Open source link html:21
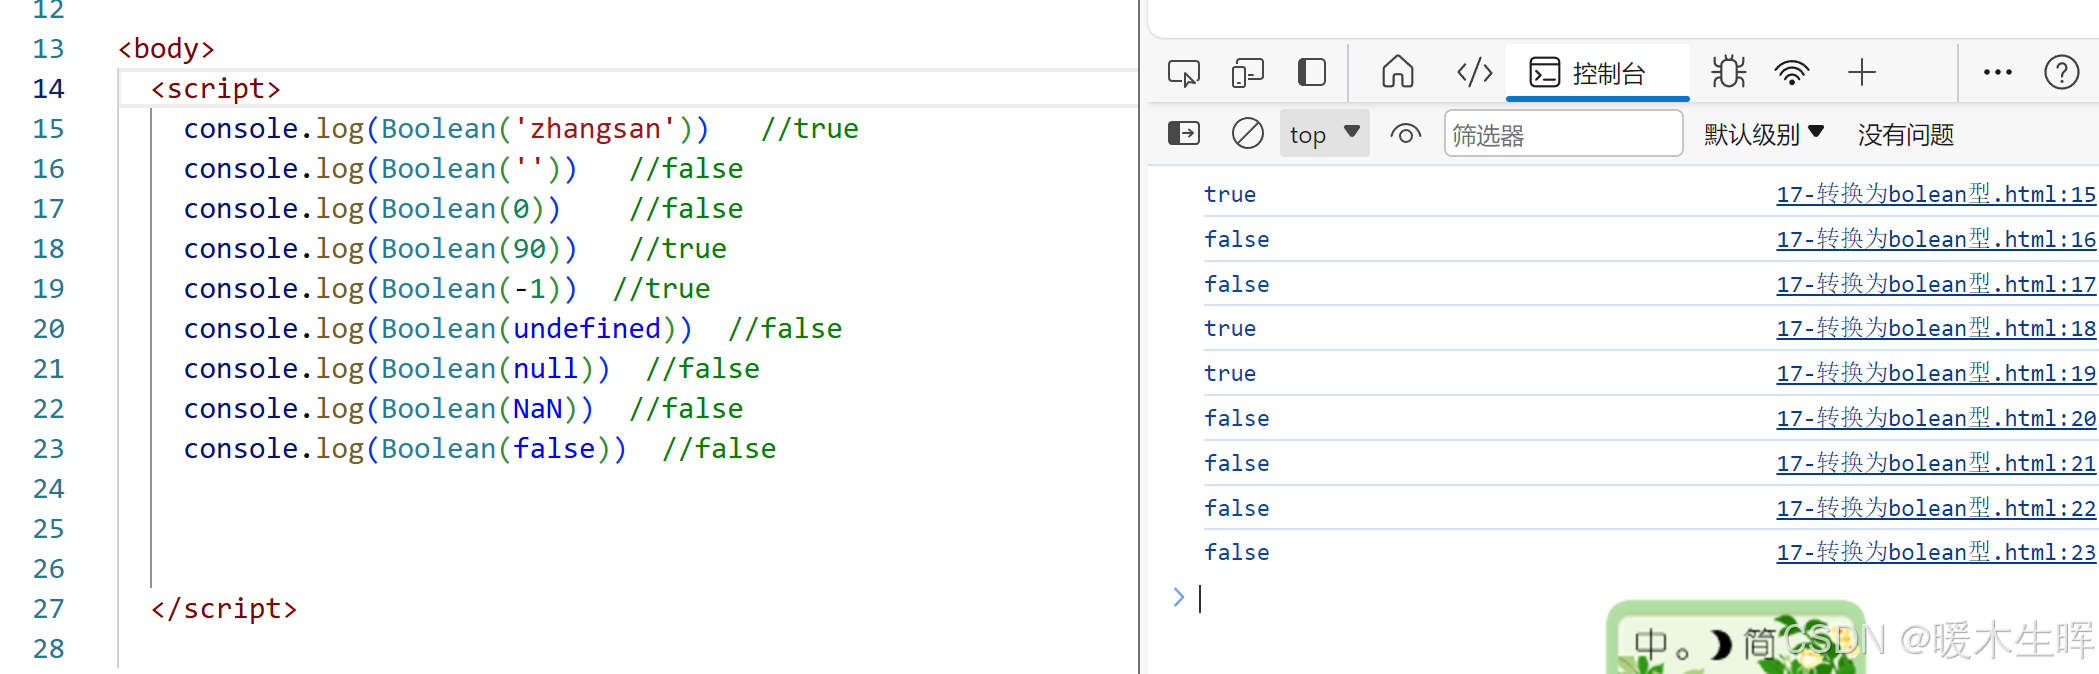 [x=1936, y=463]
